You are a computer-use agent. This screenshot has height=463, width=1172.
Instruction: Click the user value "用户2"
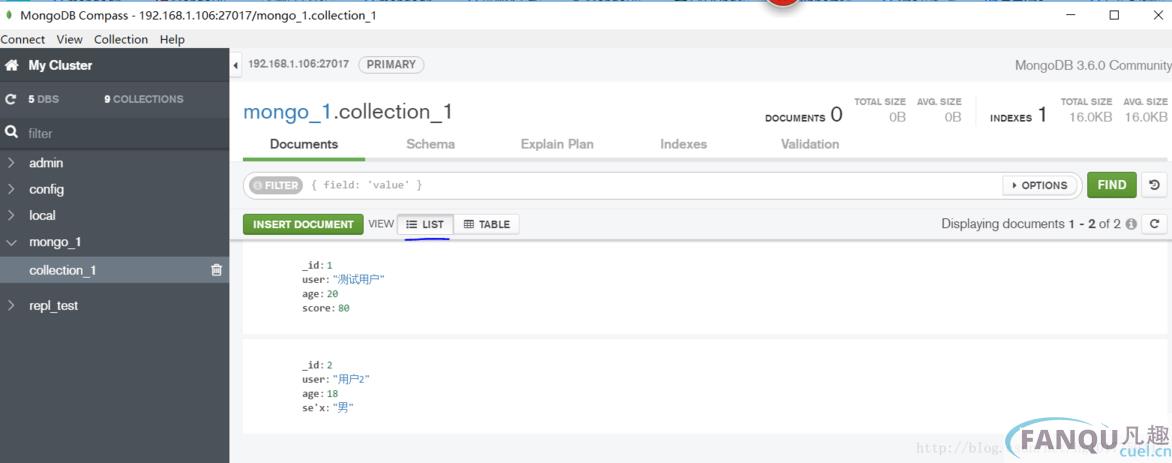[x=351, y=379]
